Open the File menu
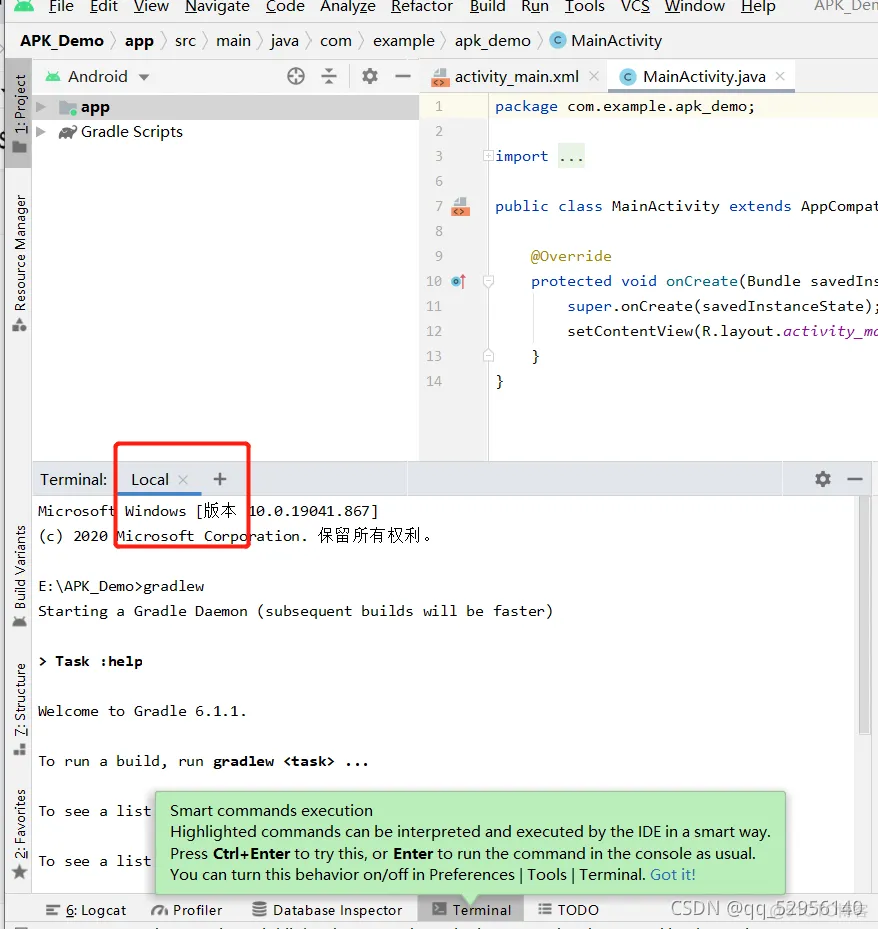The width and height of the screenshot is (878, 929). [61, 7]
